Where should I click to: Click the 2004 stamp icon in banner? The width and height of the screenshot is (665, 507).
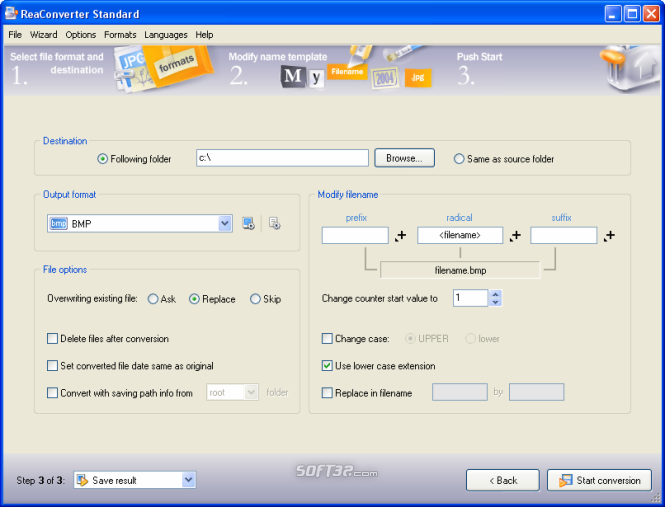(385, 78)
